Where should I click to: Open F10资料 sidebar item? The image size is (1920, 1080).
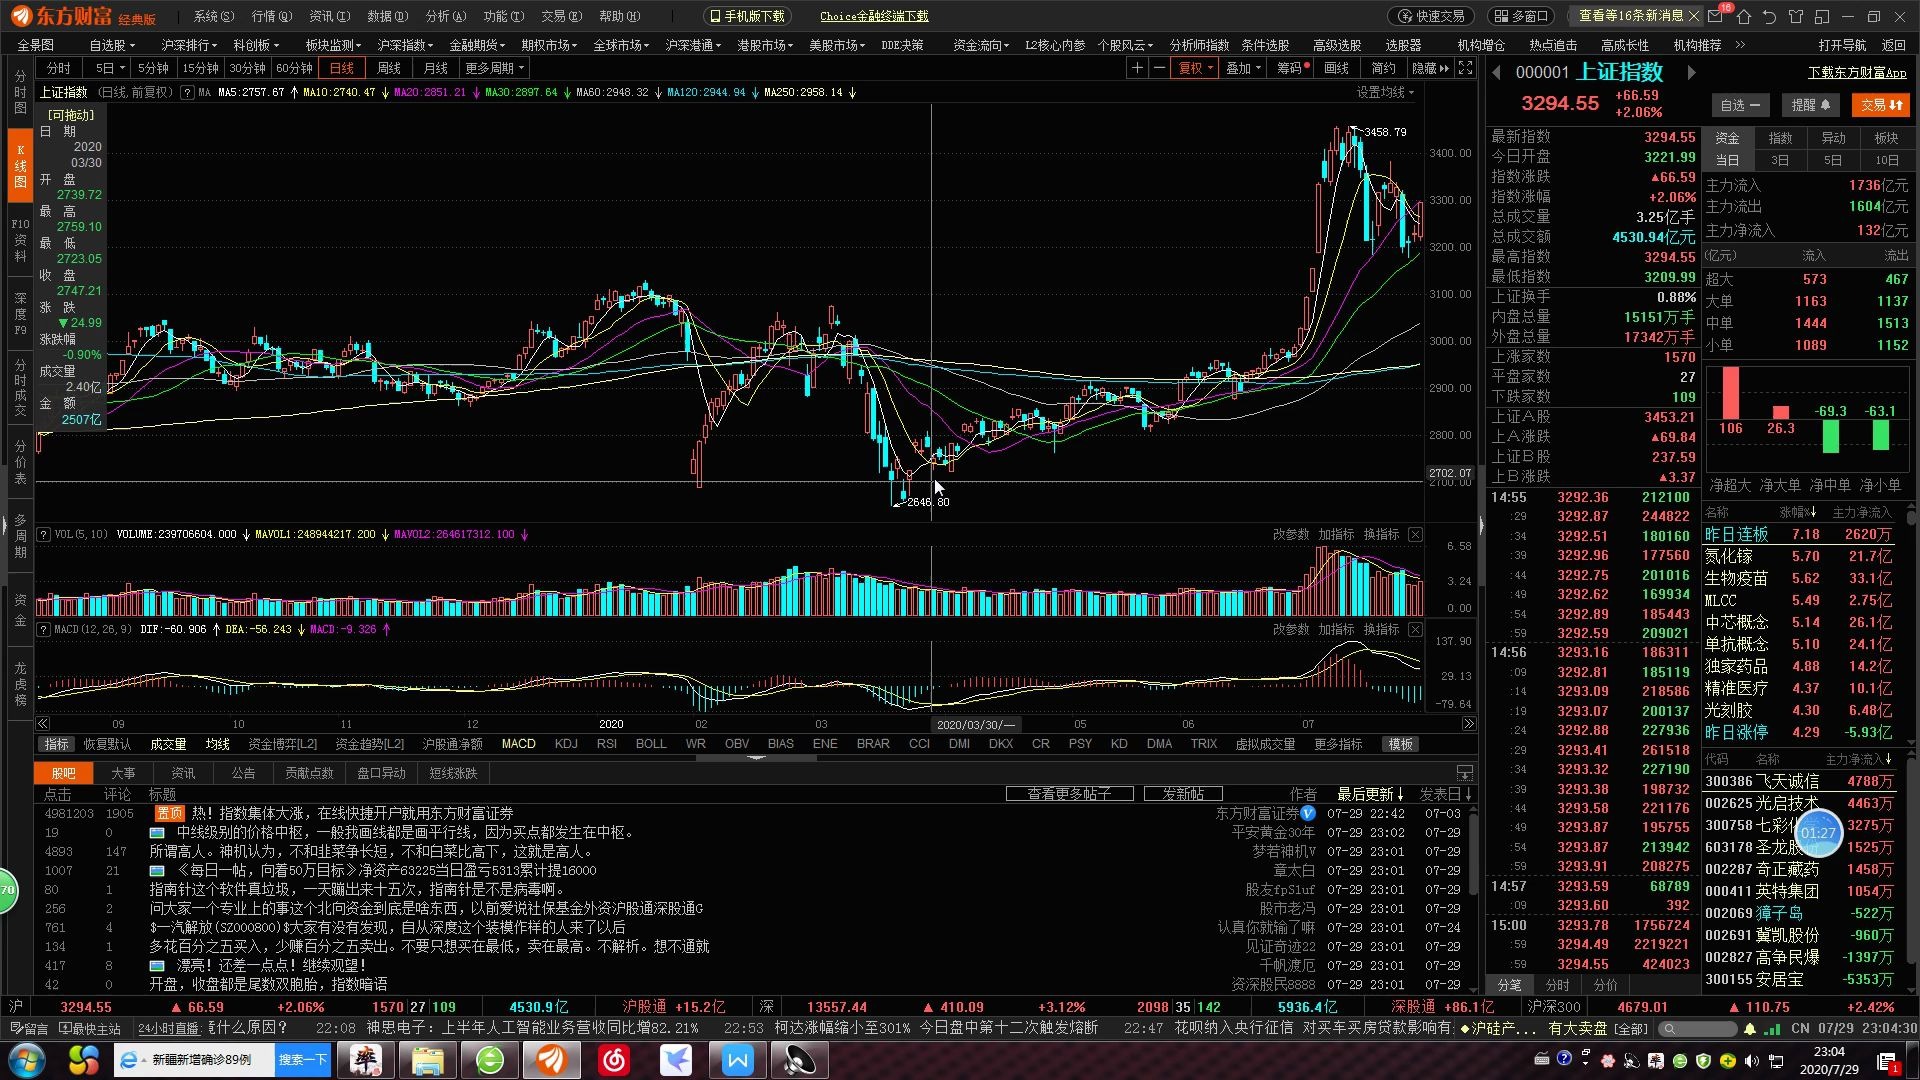pos(20,240)
